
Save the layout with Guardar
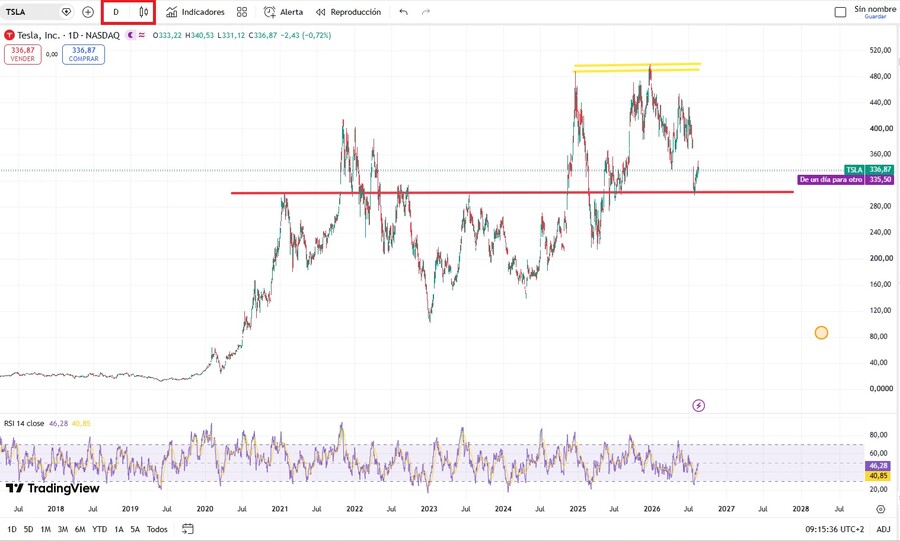[875, 17]
